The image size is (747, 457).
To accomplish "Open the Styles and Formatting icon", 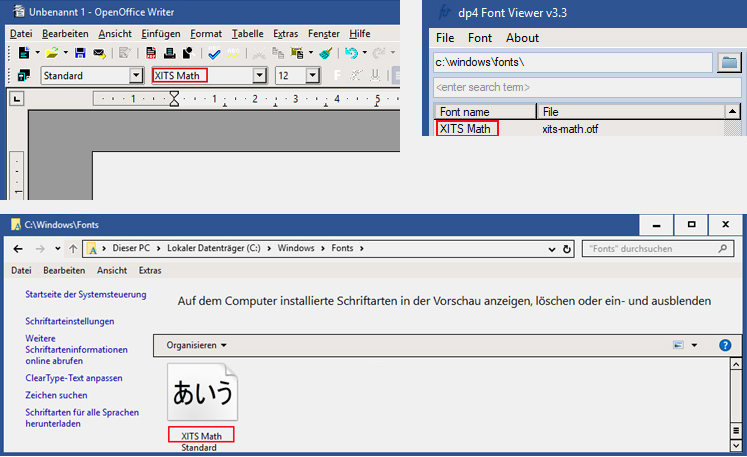I will 24,76.
